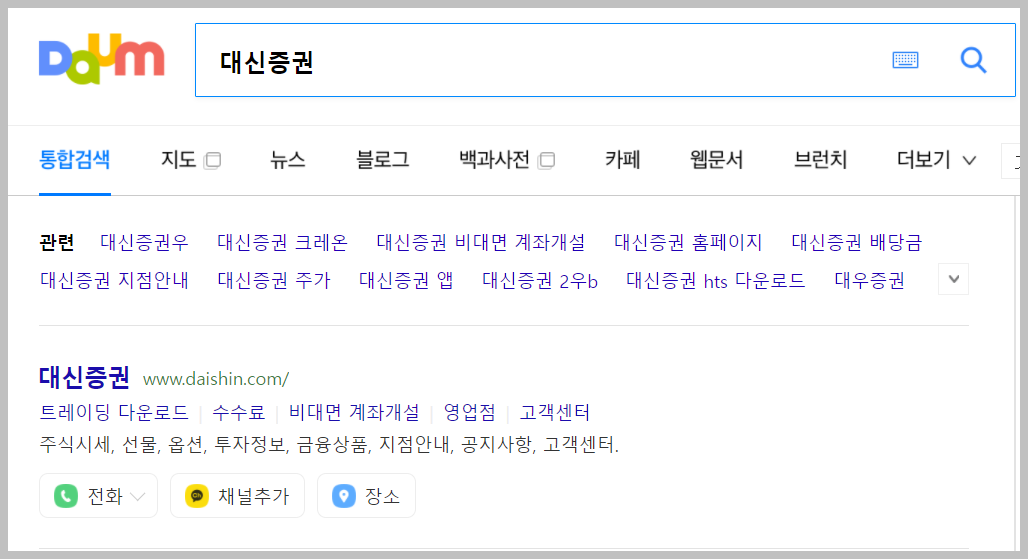Click related search 대신증권우
This screenshot has width=1028, height=559.
[x=144, y=242]
